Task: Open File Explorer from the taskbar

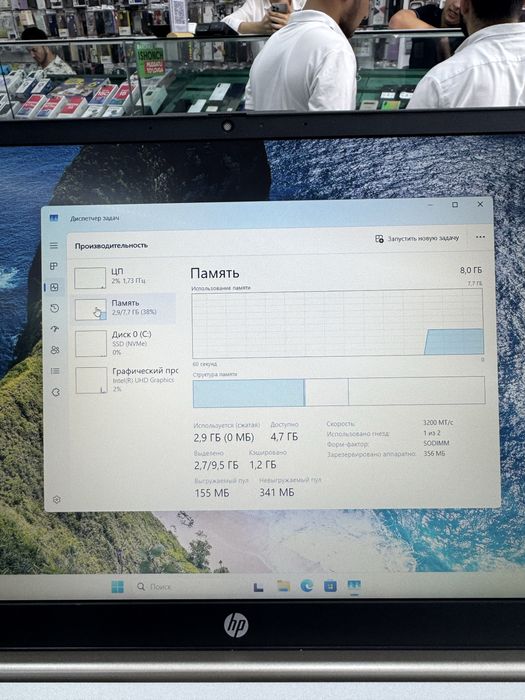Action: 283,586
